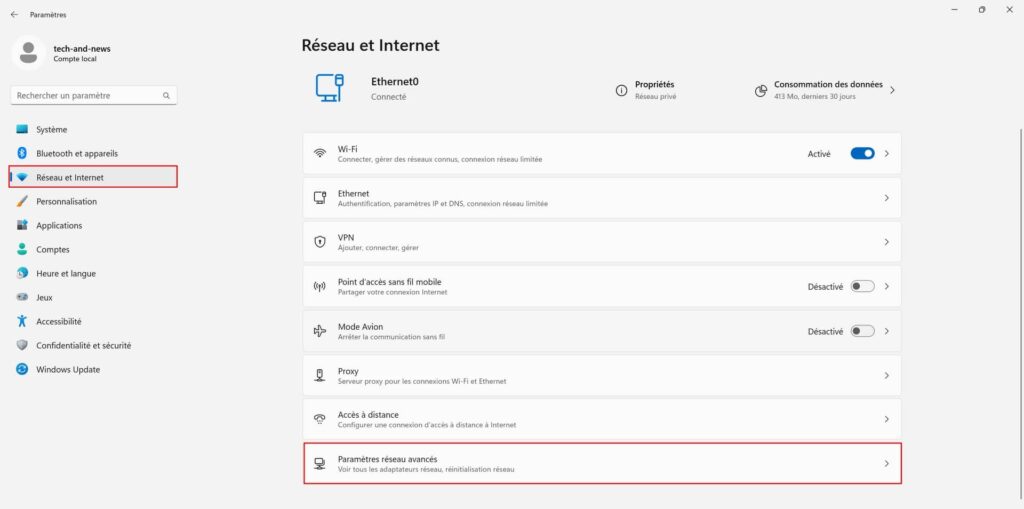Expand the Mode Avion row chevron

pos(886,331)
